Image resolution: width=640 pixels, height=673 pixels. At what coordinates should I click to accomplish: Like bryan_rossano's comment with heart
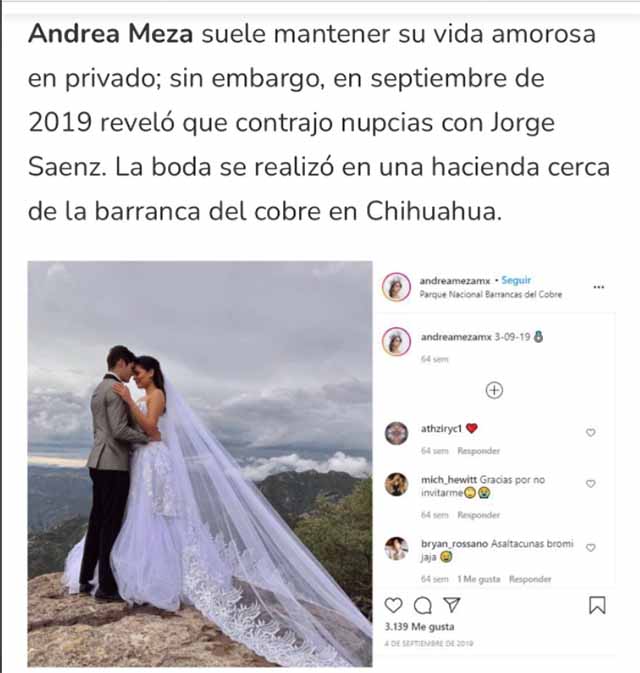(591, 547)
